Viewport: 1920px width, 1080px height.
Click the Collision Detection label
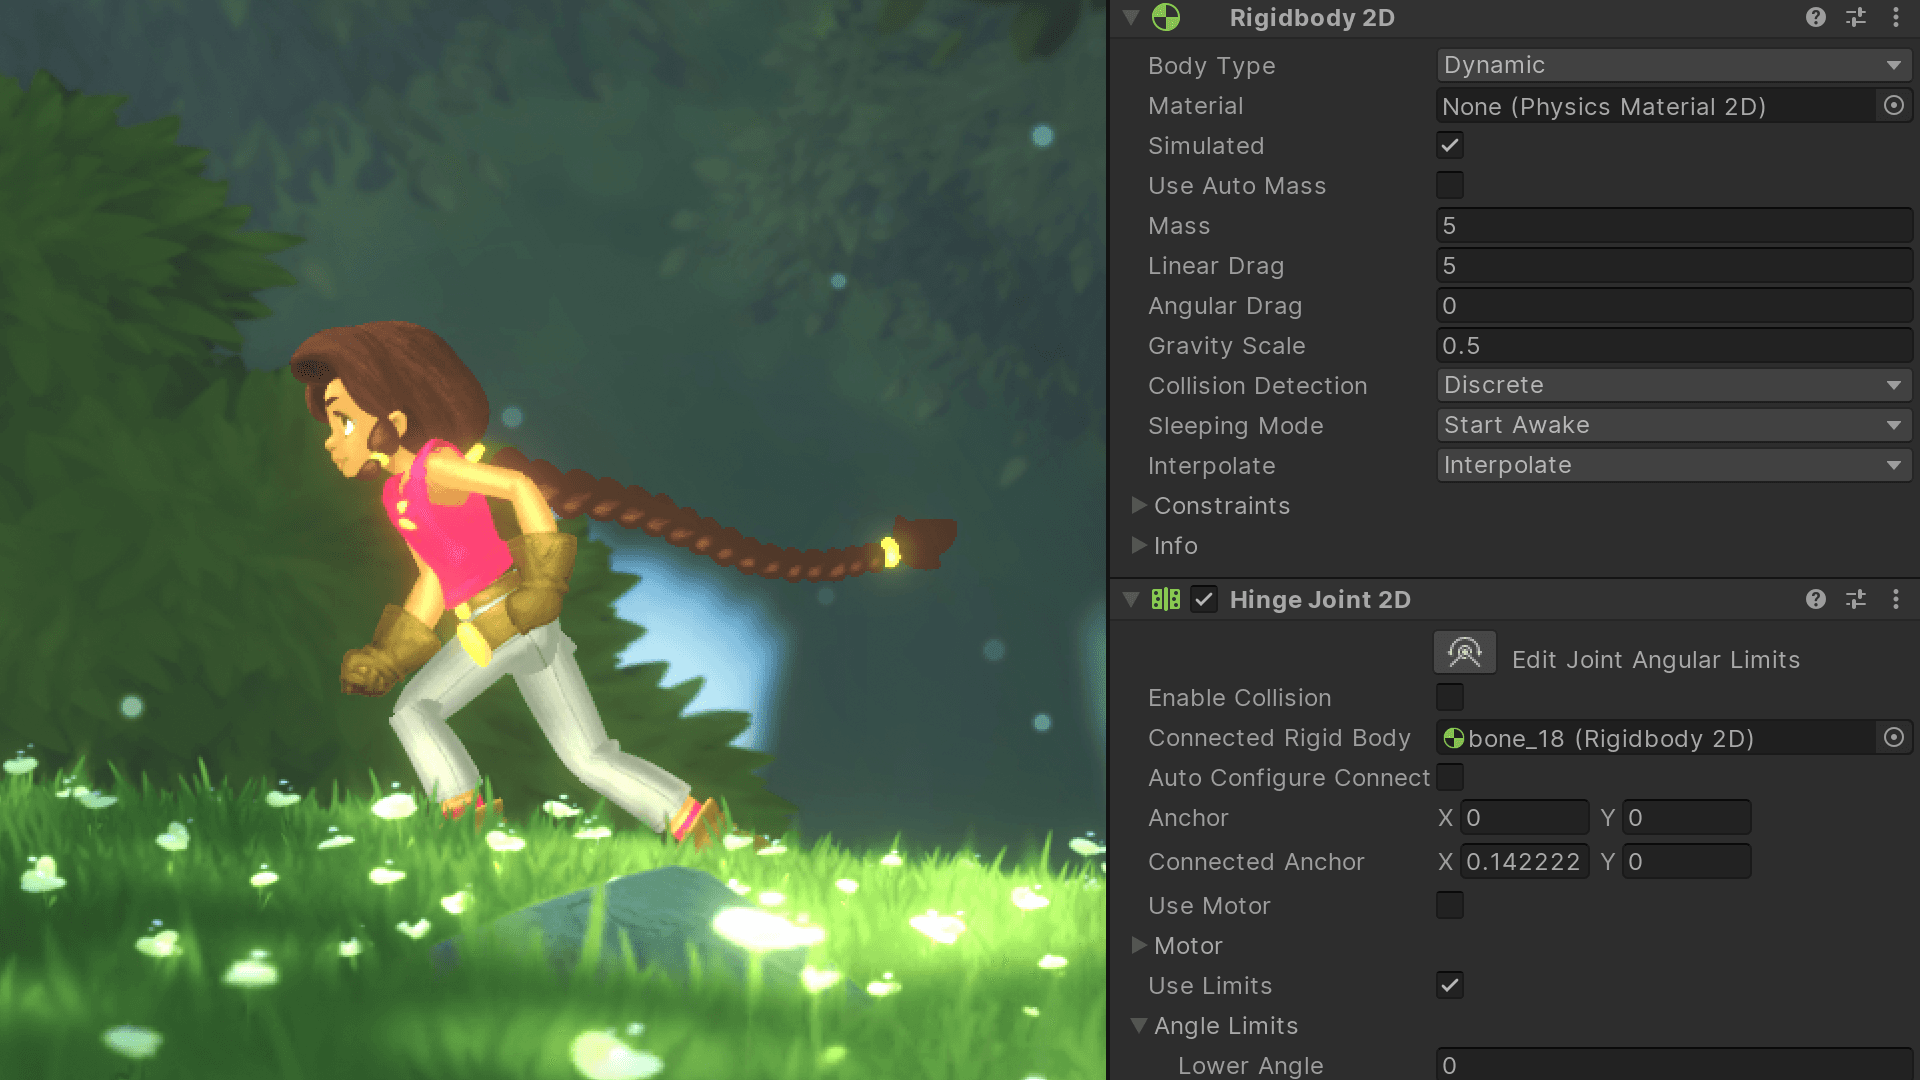coord(1258,386)
